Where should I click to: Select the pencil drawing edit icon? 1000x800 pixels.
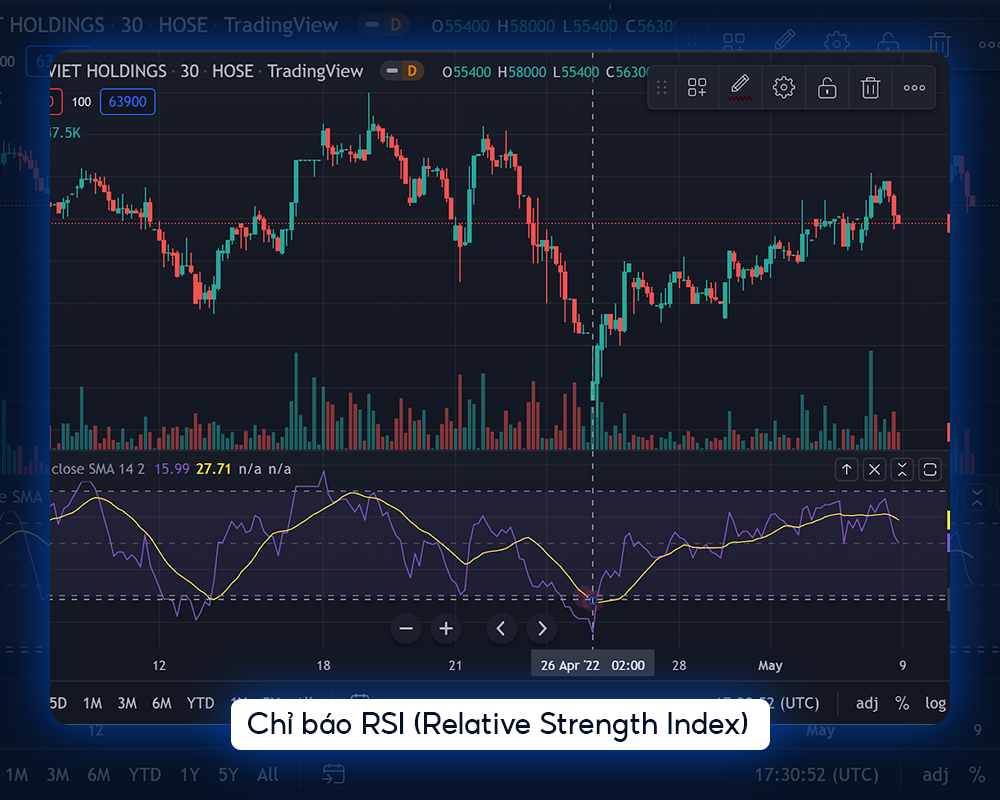click(x=740, y=87)
